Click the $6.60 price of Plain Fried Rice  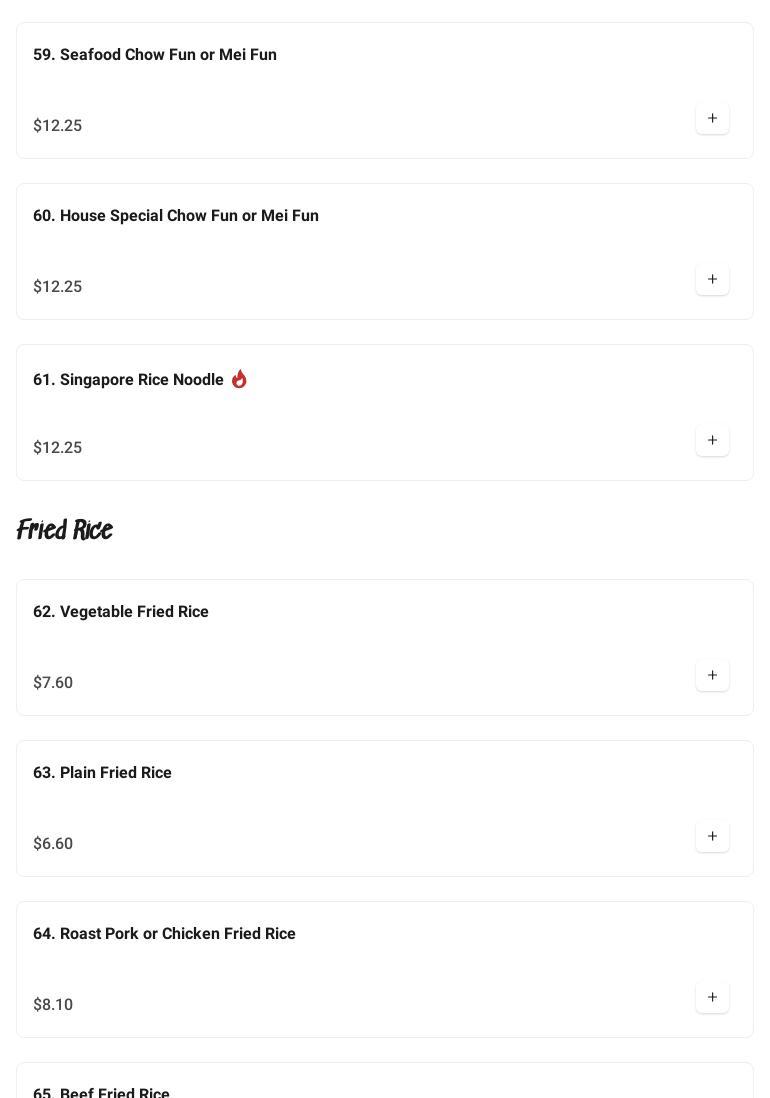pyautogui.click(x=53, y=844)
